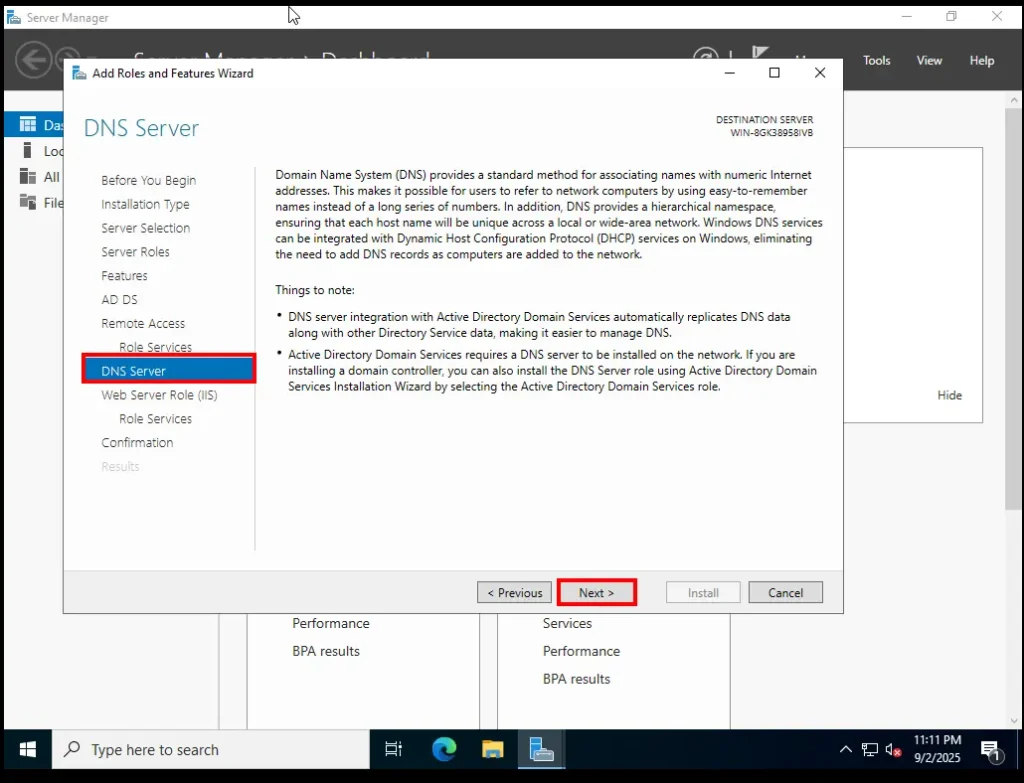Screen dimensions: 1024x783
Task: Select the AD DS step
Action: click(x=120, y=300)
